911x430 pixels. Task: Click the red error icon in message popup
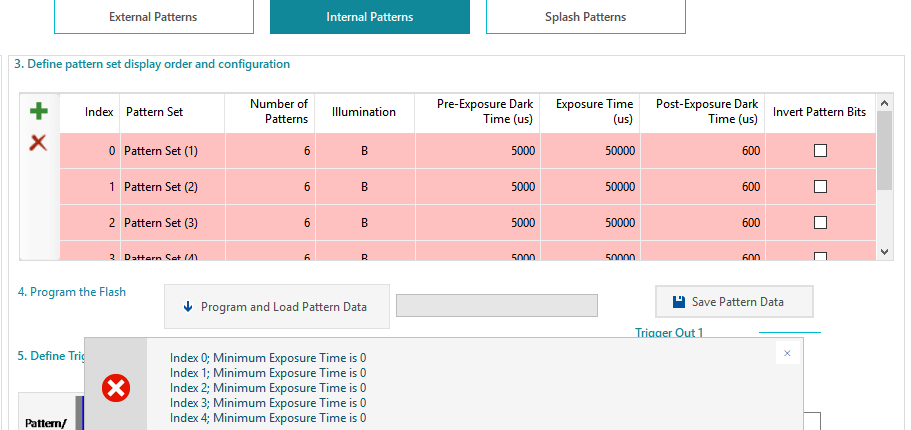(116, 387)
